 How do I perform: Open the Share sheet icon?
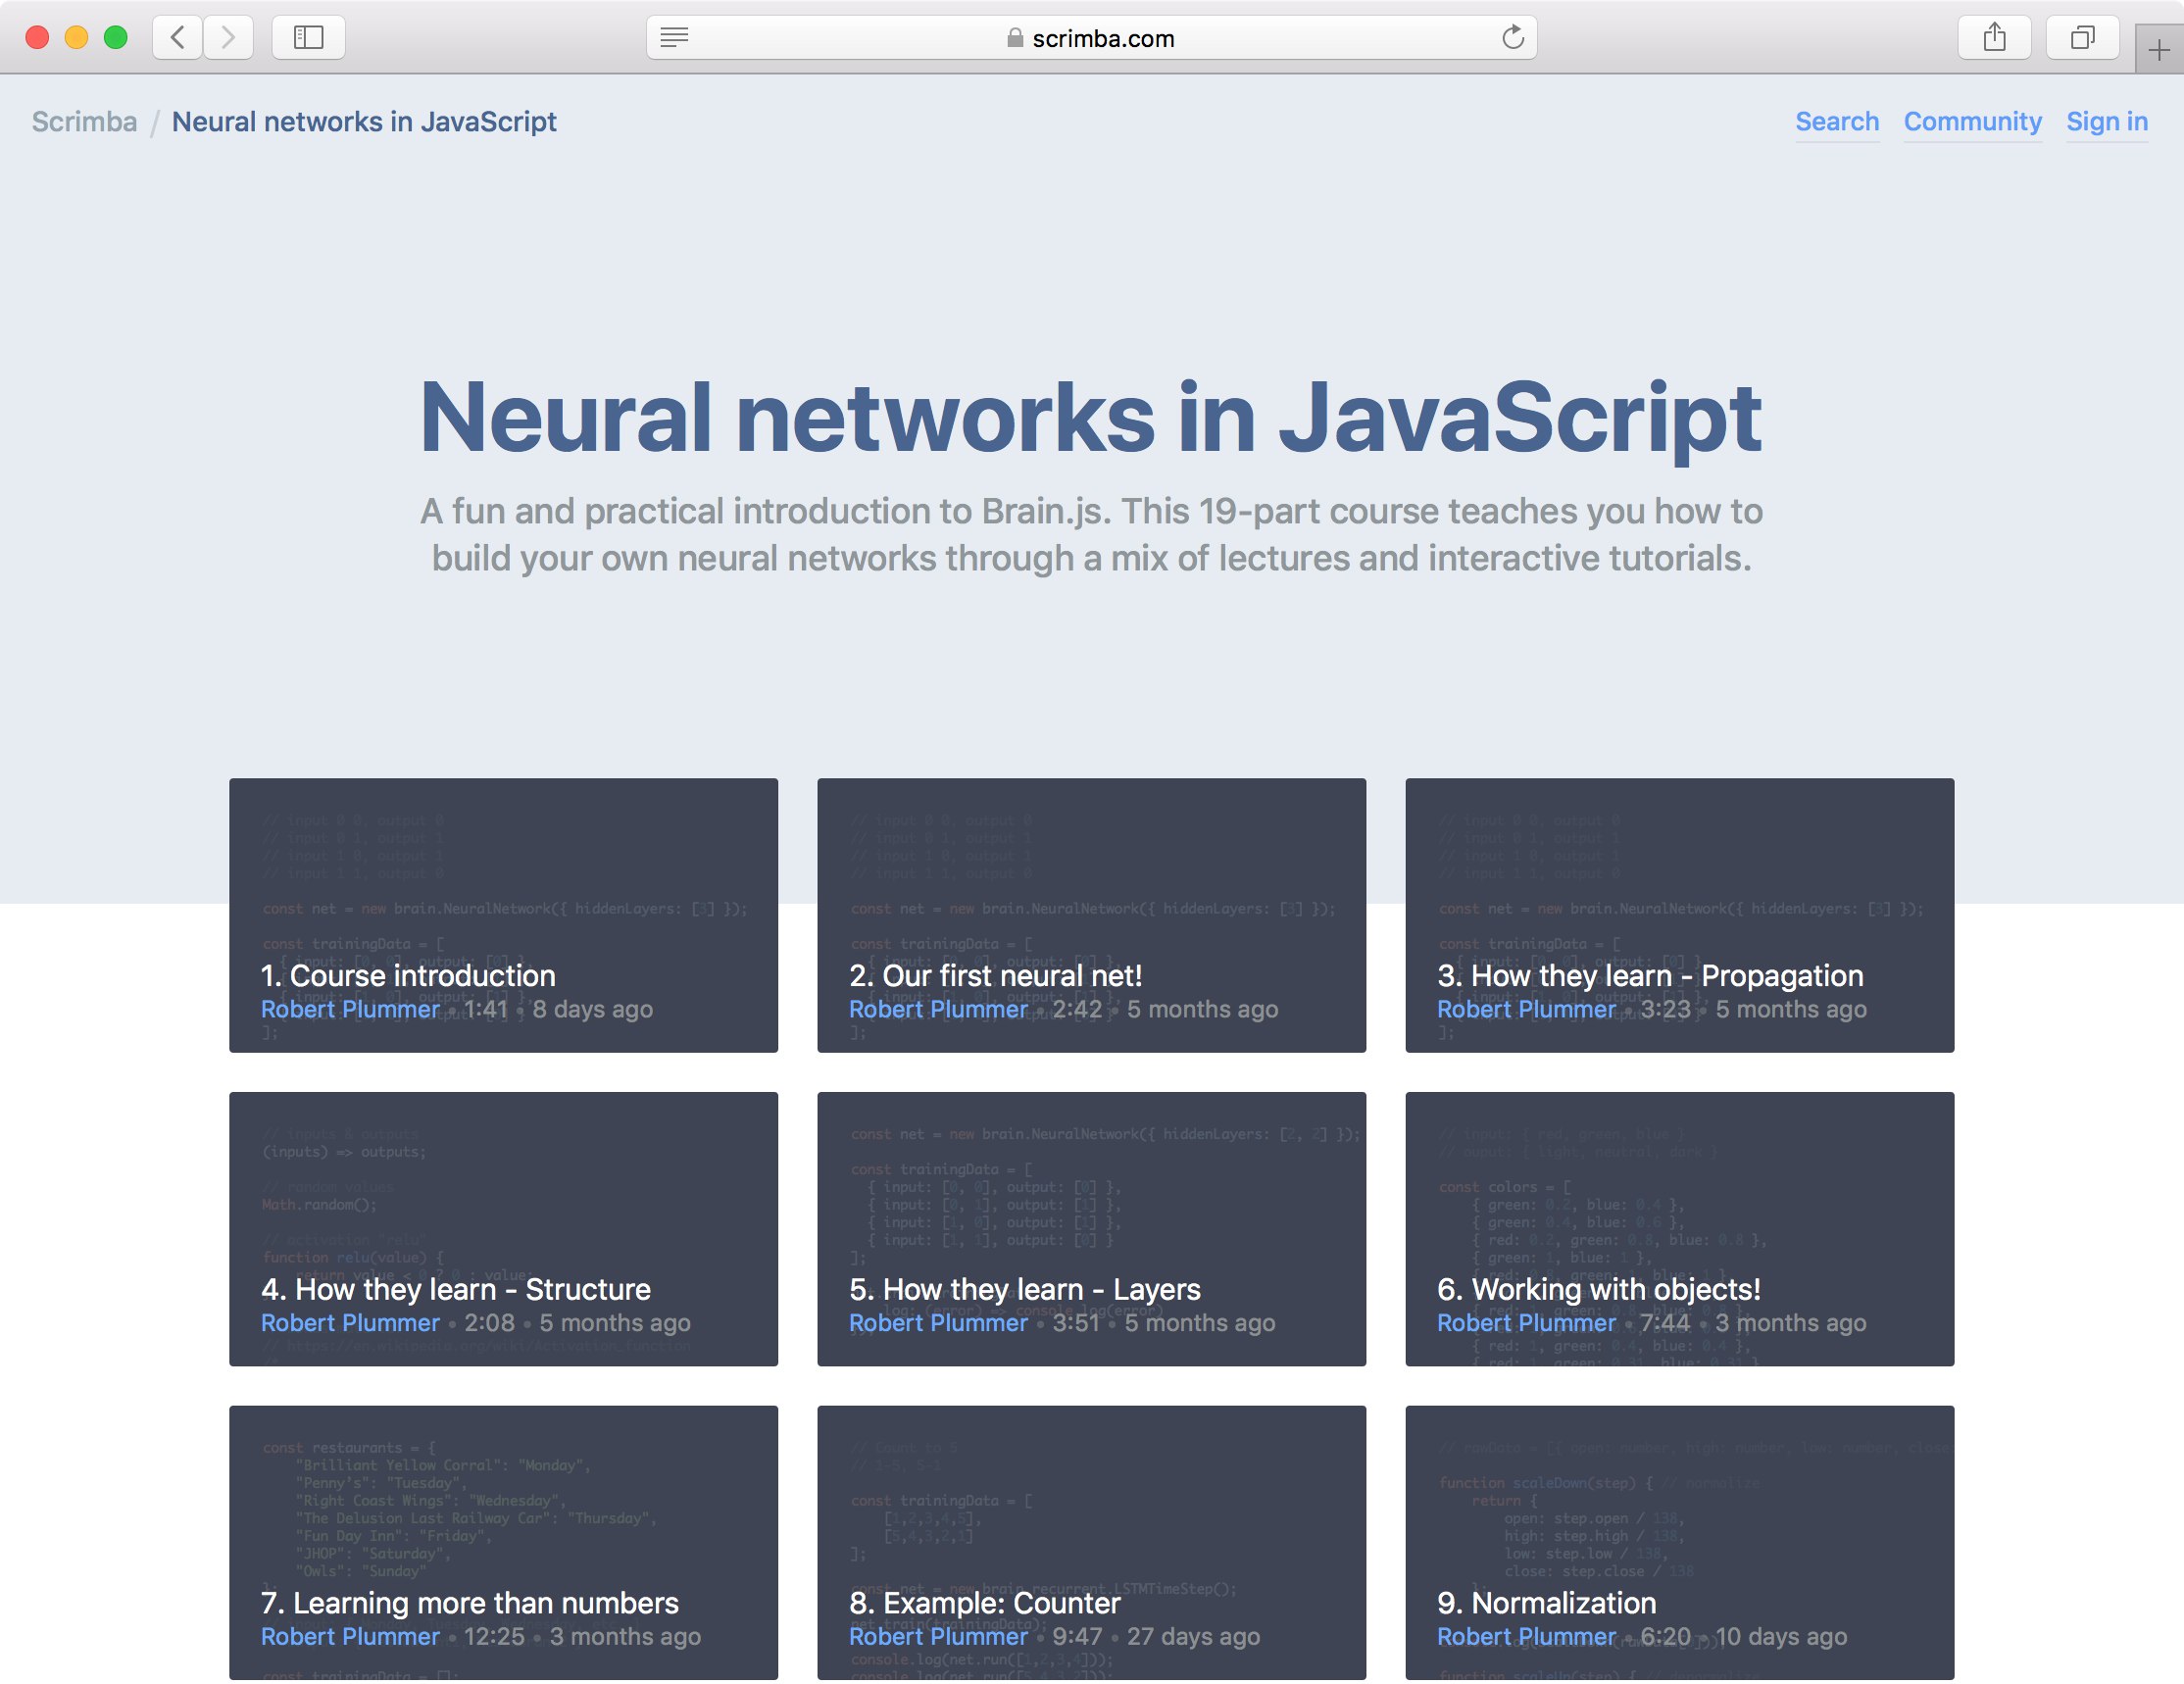click(x=1994, y=38)
